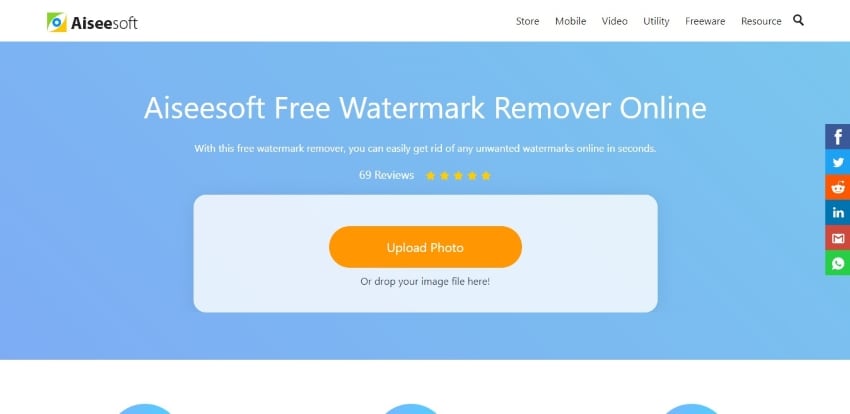Share page via LinkedIn icon

838,213
